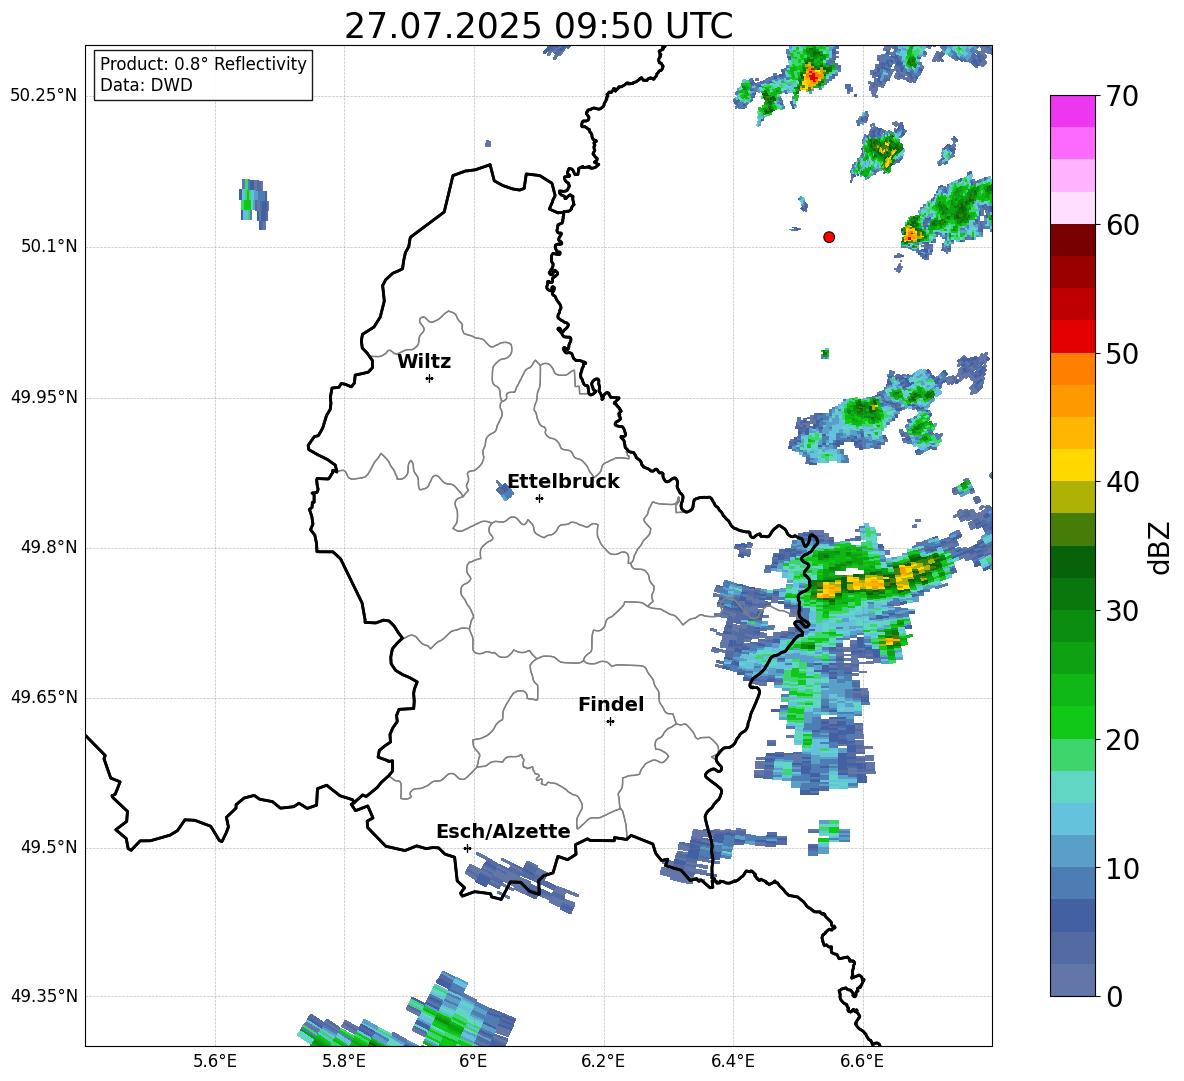Click the 49.65°N latitude label
The width and height of the screenshot is (1184, 1081).
click(x=44, y=697)
